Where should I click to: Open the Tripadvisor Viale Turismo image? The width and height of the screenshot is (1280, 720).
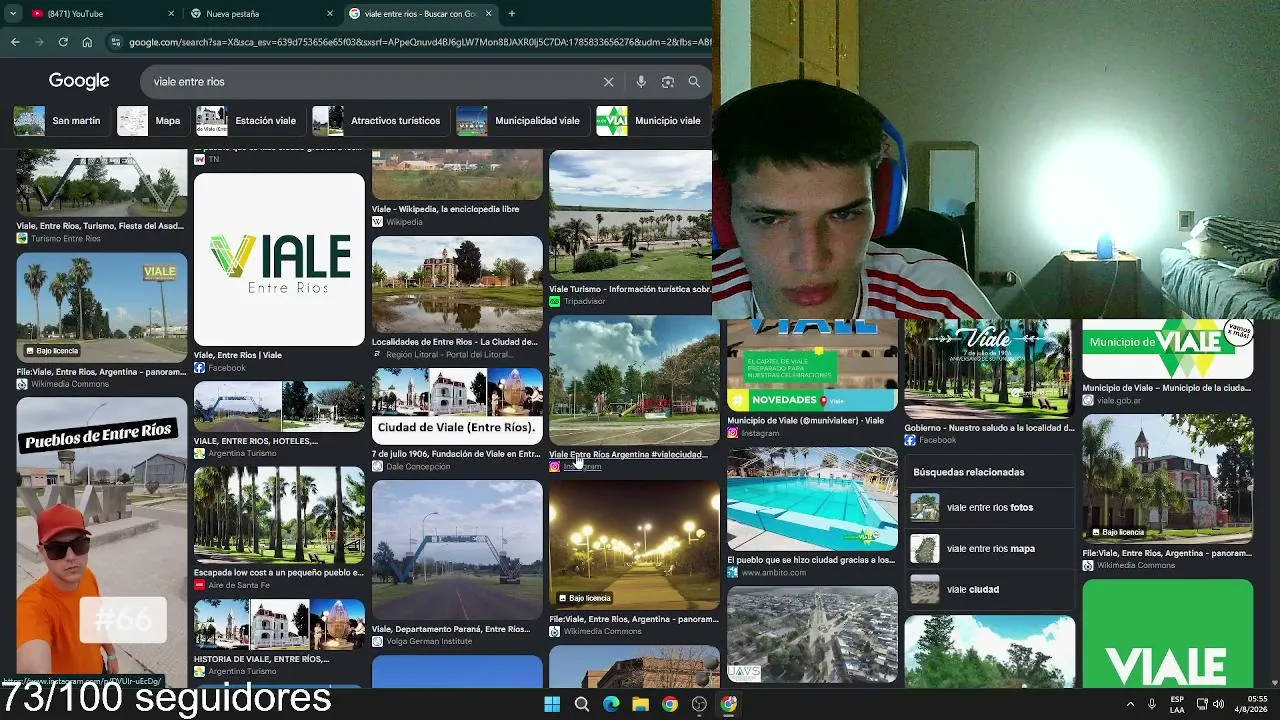coord(630,215)
